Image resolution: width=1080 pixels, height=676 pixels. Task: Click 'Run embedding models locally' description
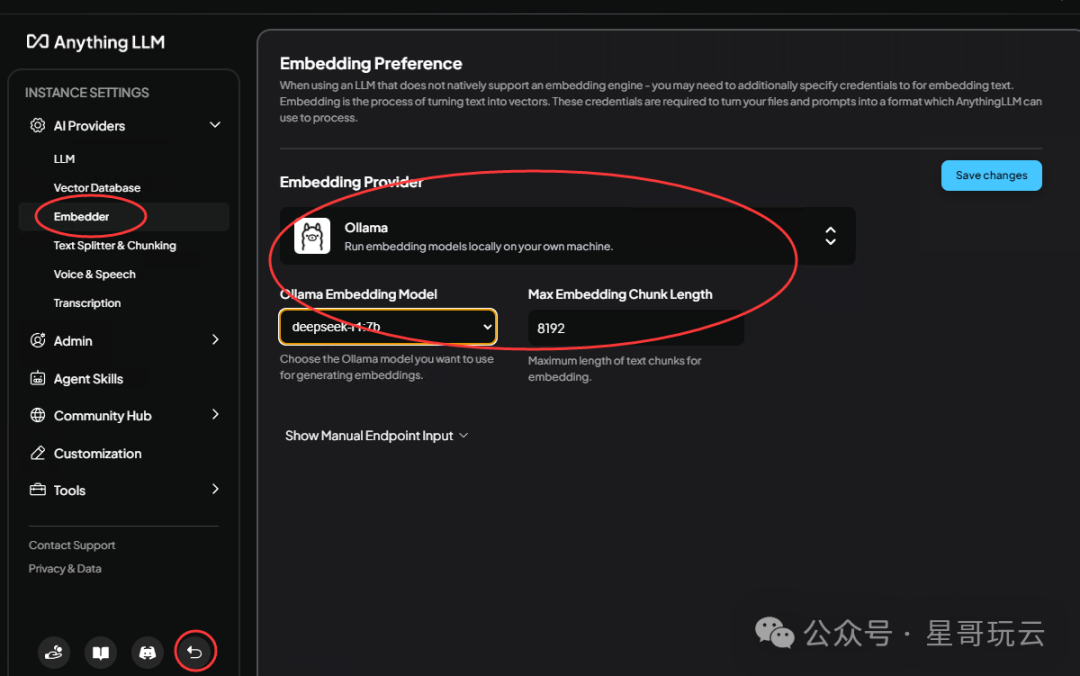(x=478, y=246)
